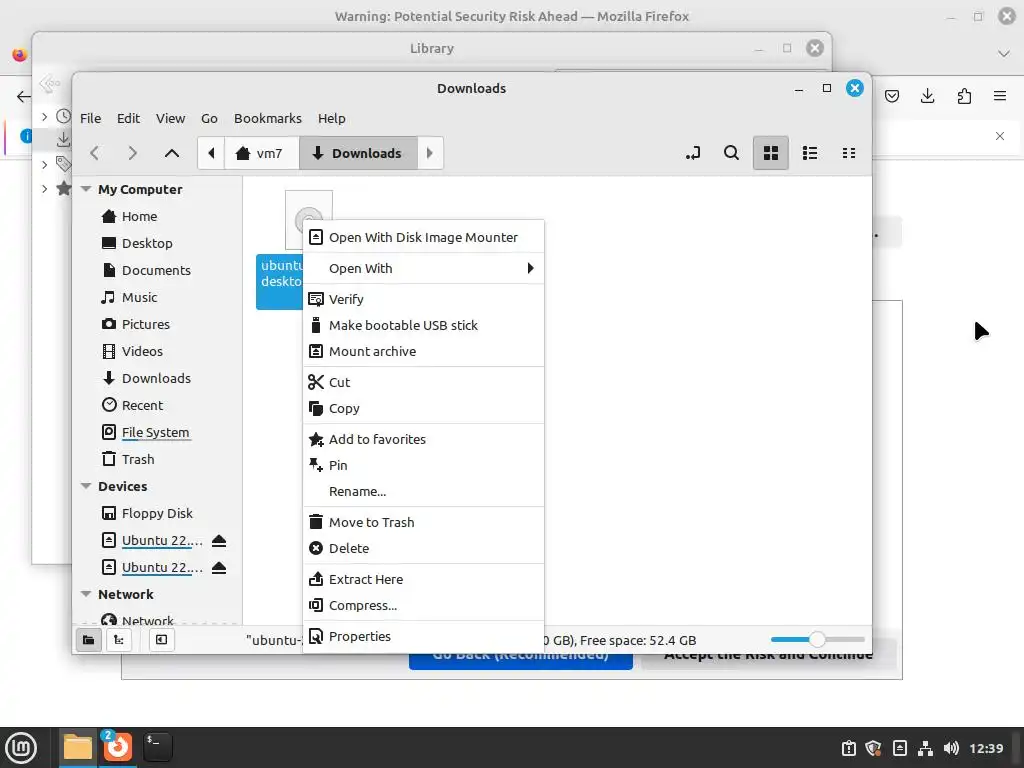This screenshot has height=768, width=1024.
Task: Switch to list view
Action: (810, 153)
